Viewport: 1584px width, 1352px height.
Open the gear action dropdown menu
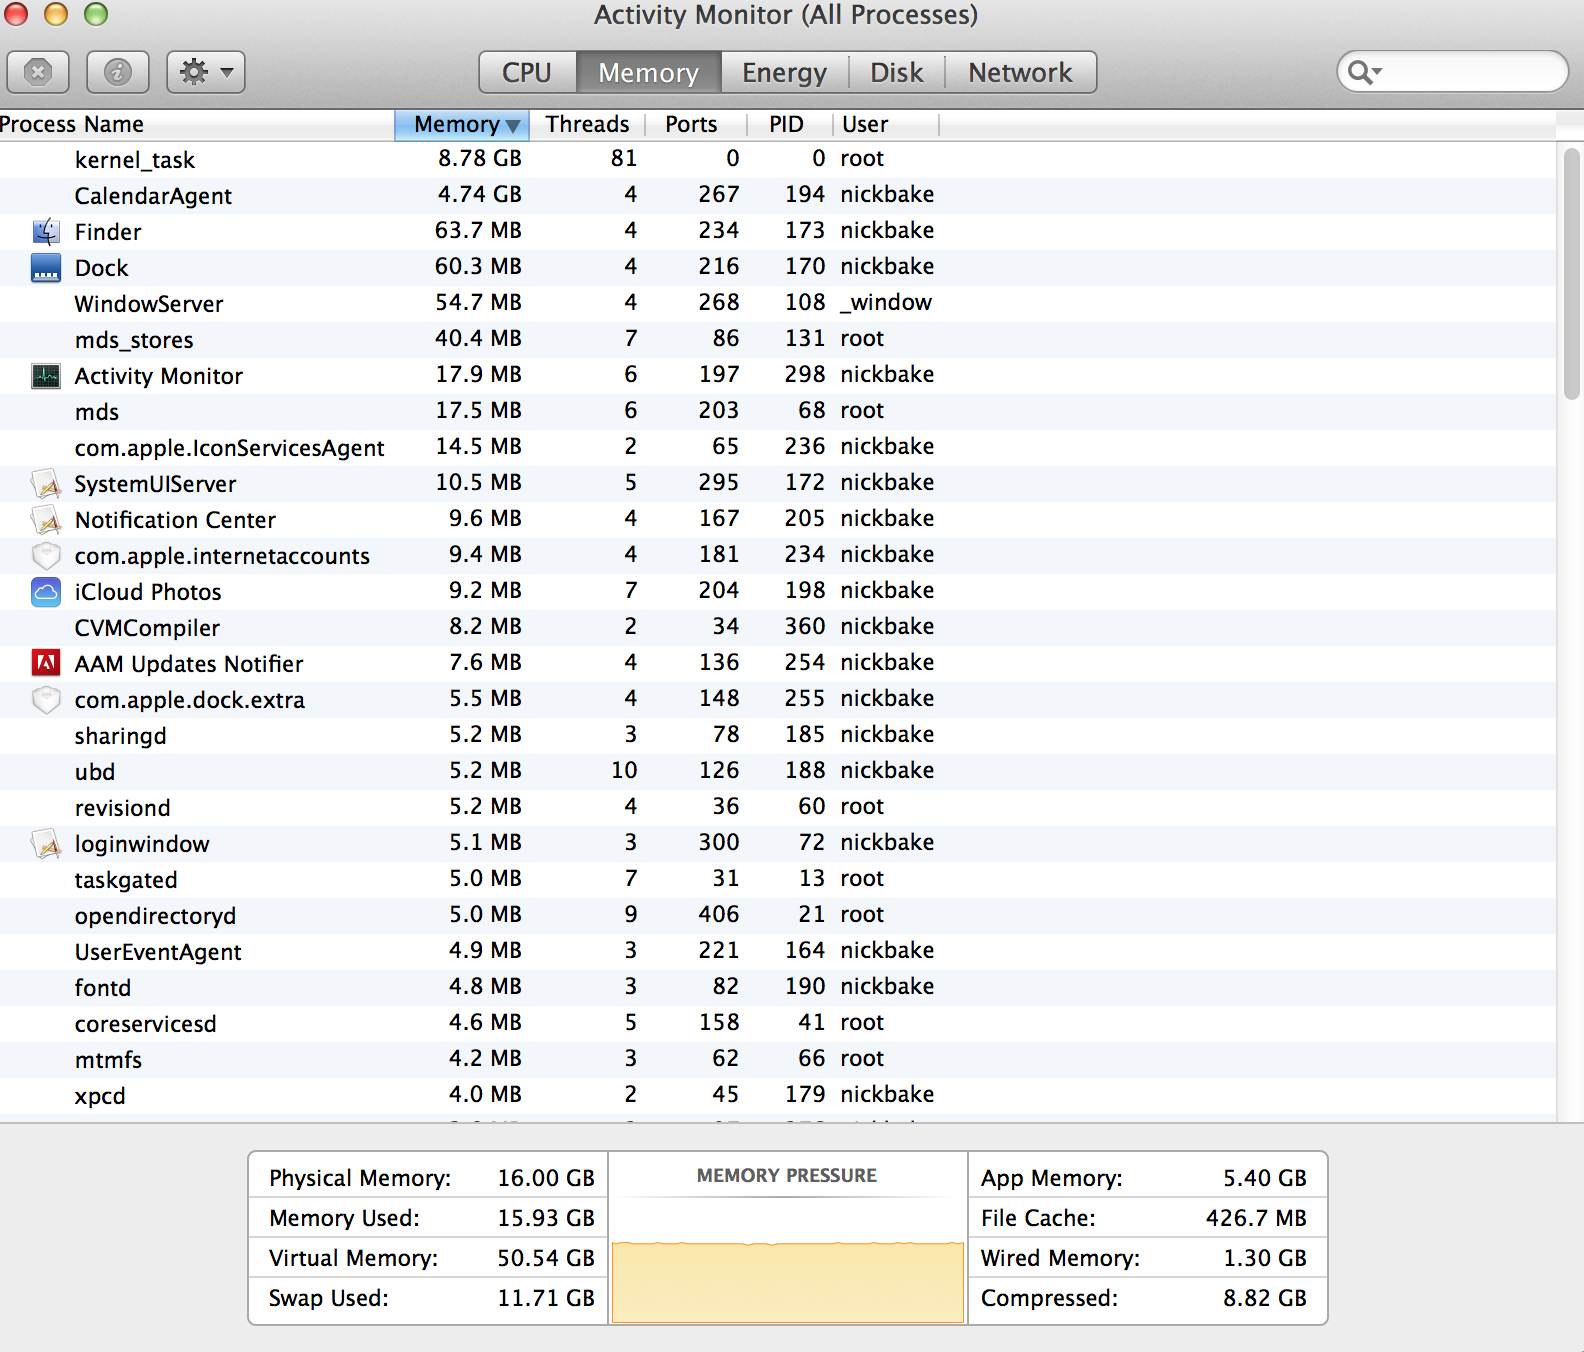pos(206,72)
